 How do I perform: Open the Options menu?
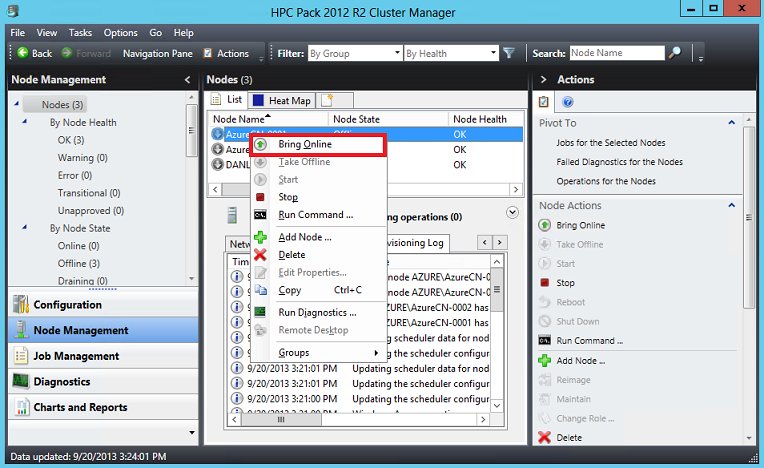click(x=120, y=33)
